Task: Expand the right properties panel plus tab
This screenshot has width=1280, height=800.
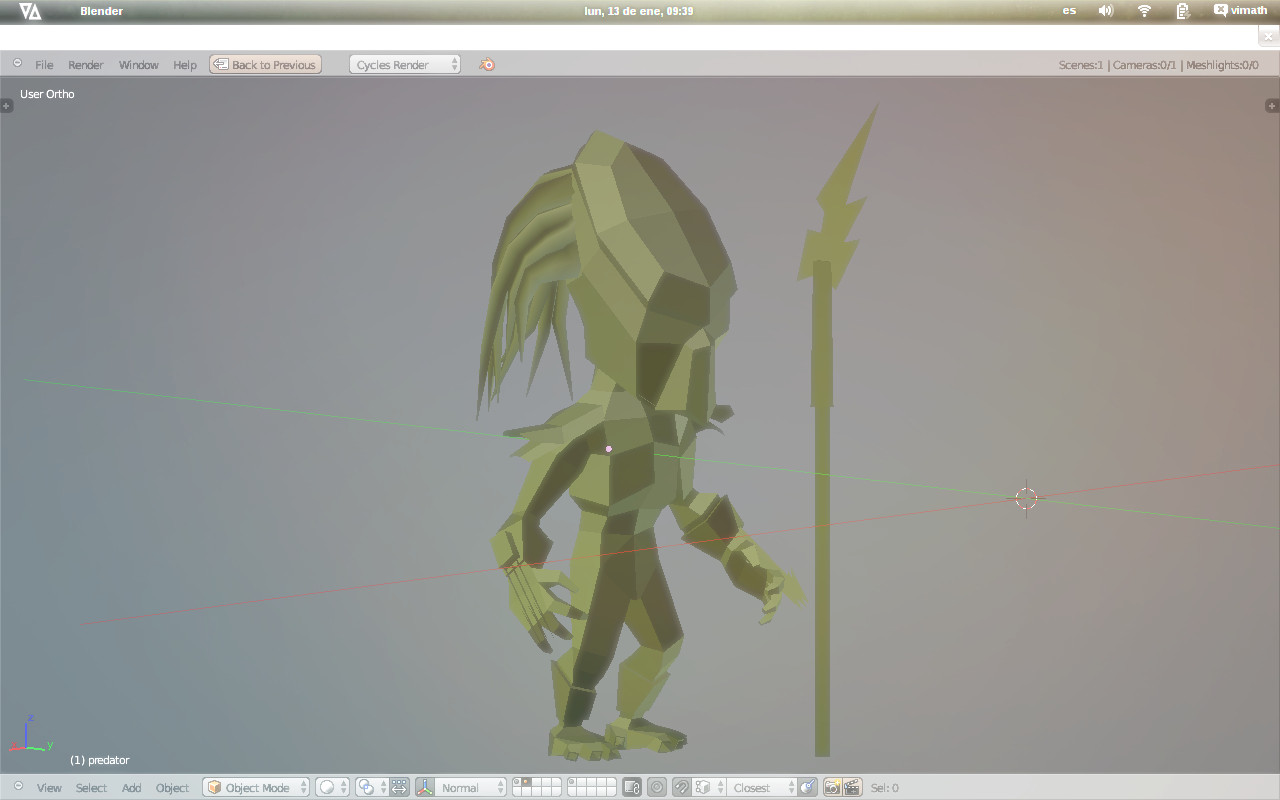Action: click(1272, 105)
